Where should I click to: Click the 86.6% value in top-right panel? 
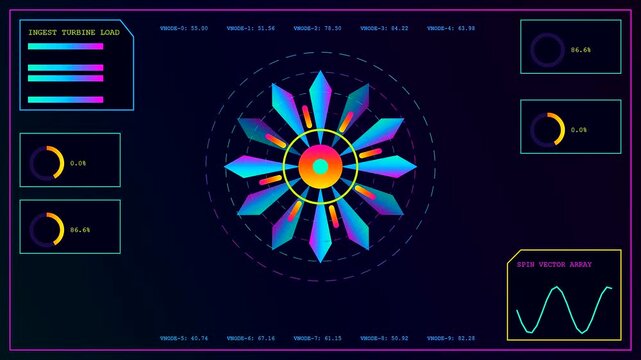(580, 50)
